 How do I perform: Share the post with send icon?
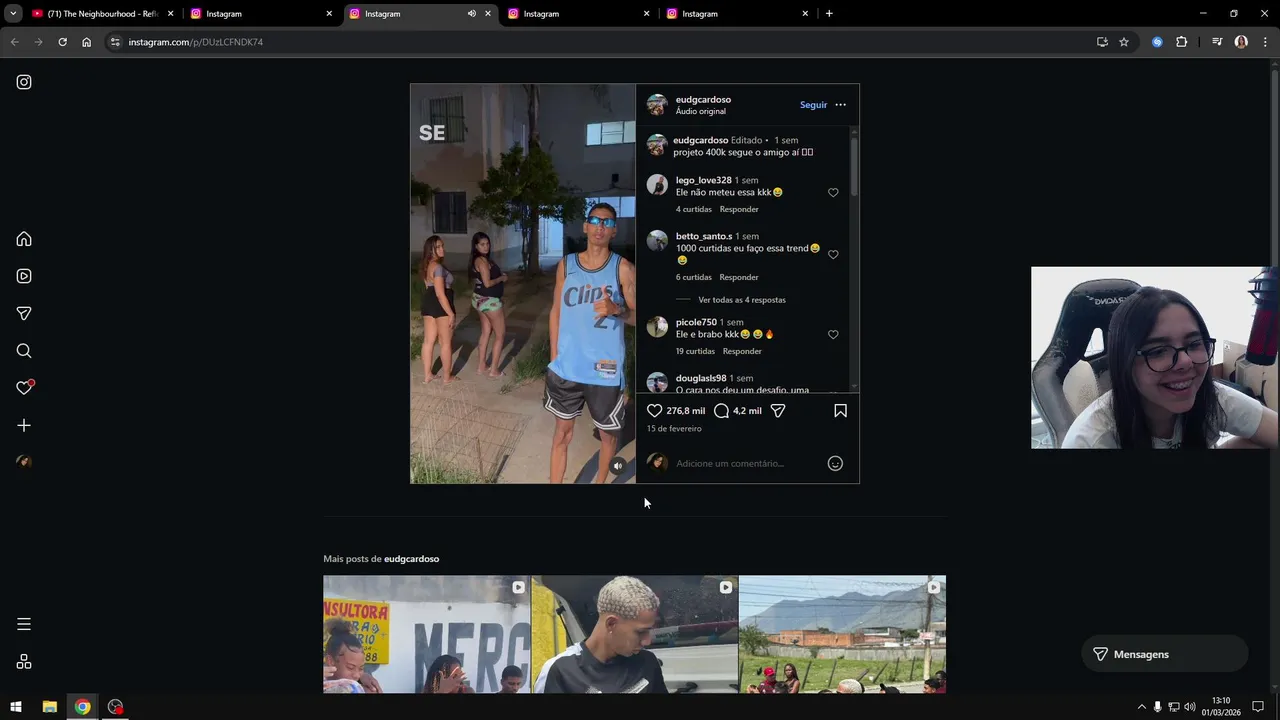pyautogui.click(x=778, y=411)
